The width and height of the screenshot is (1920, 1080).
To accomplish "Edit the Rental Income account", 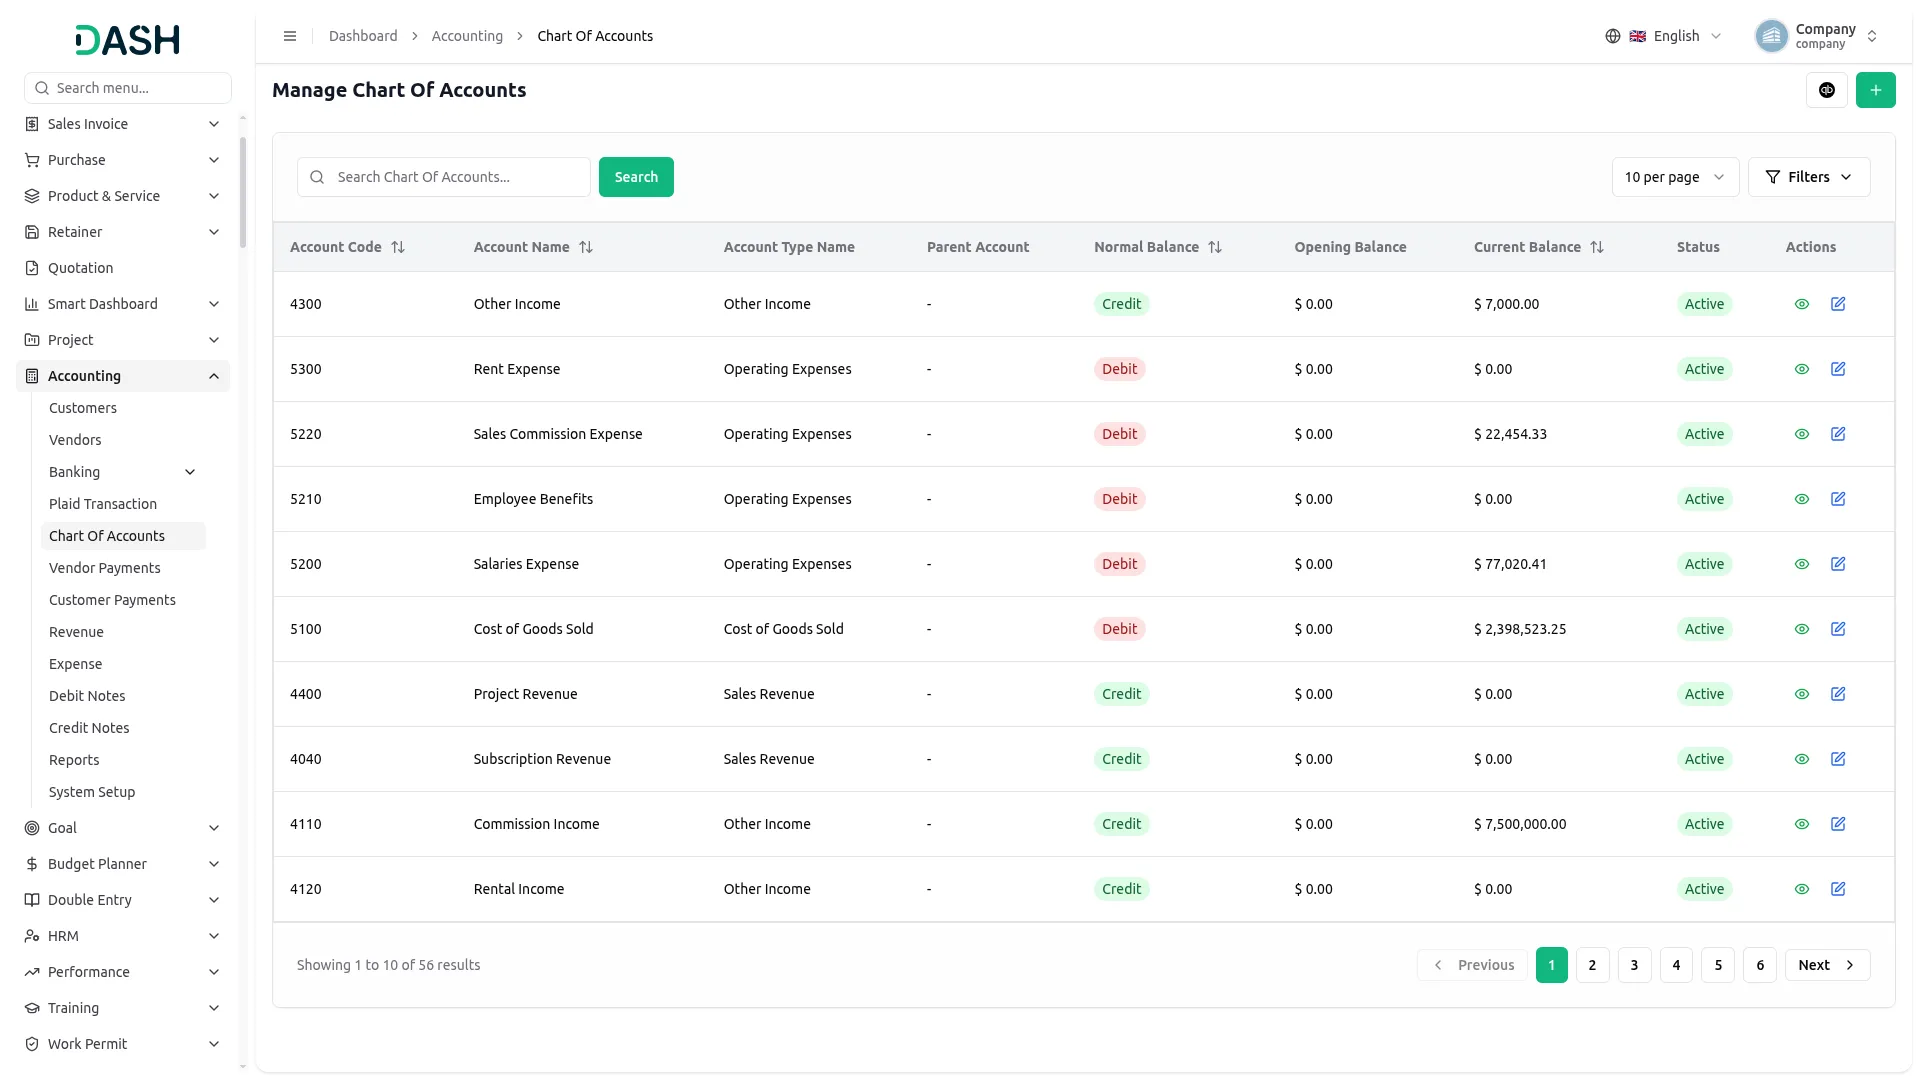I will [1838, 889].
